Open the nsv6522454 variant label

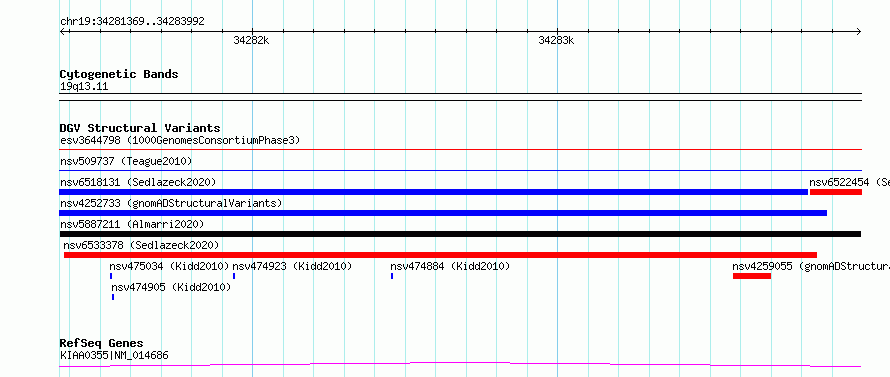pyautogui.click(x=849, y=182)
